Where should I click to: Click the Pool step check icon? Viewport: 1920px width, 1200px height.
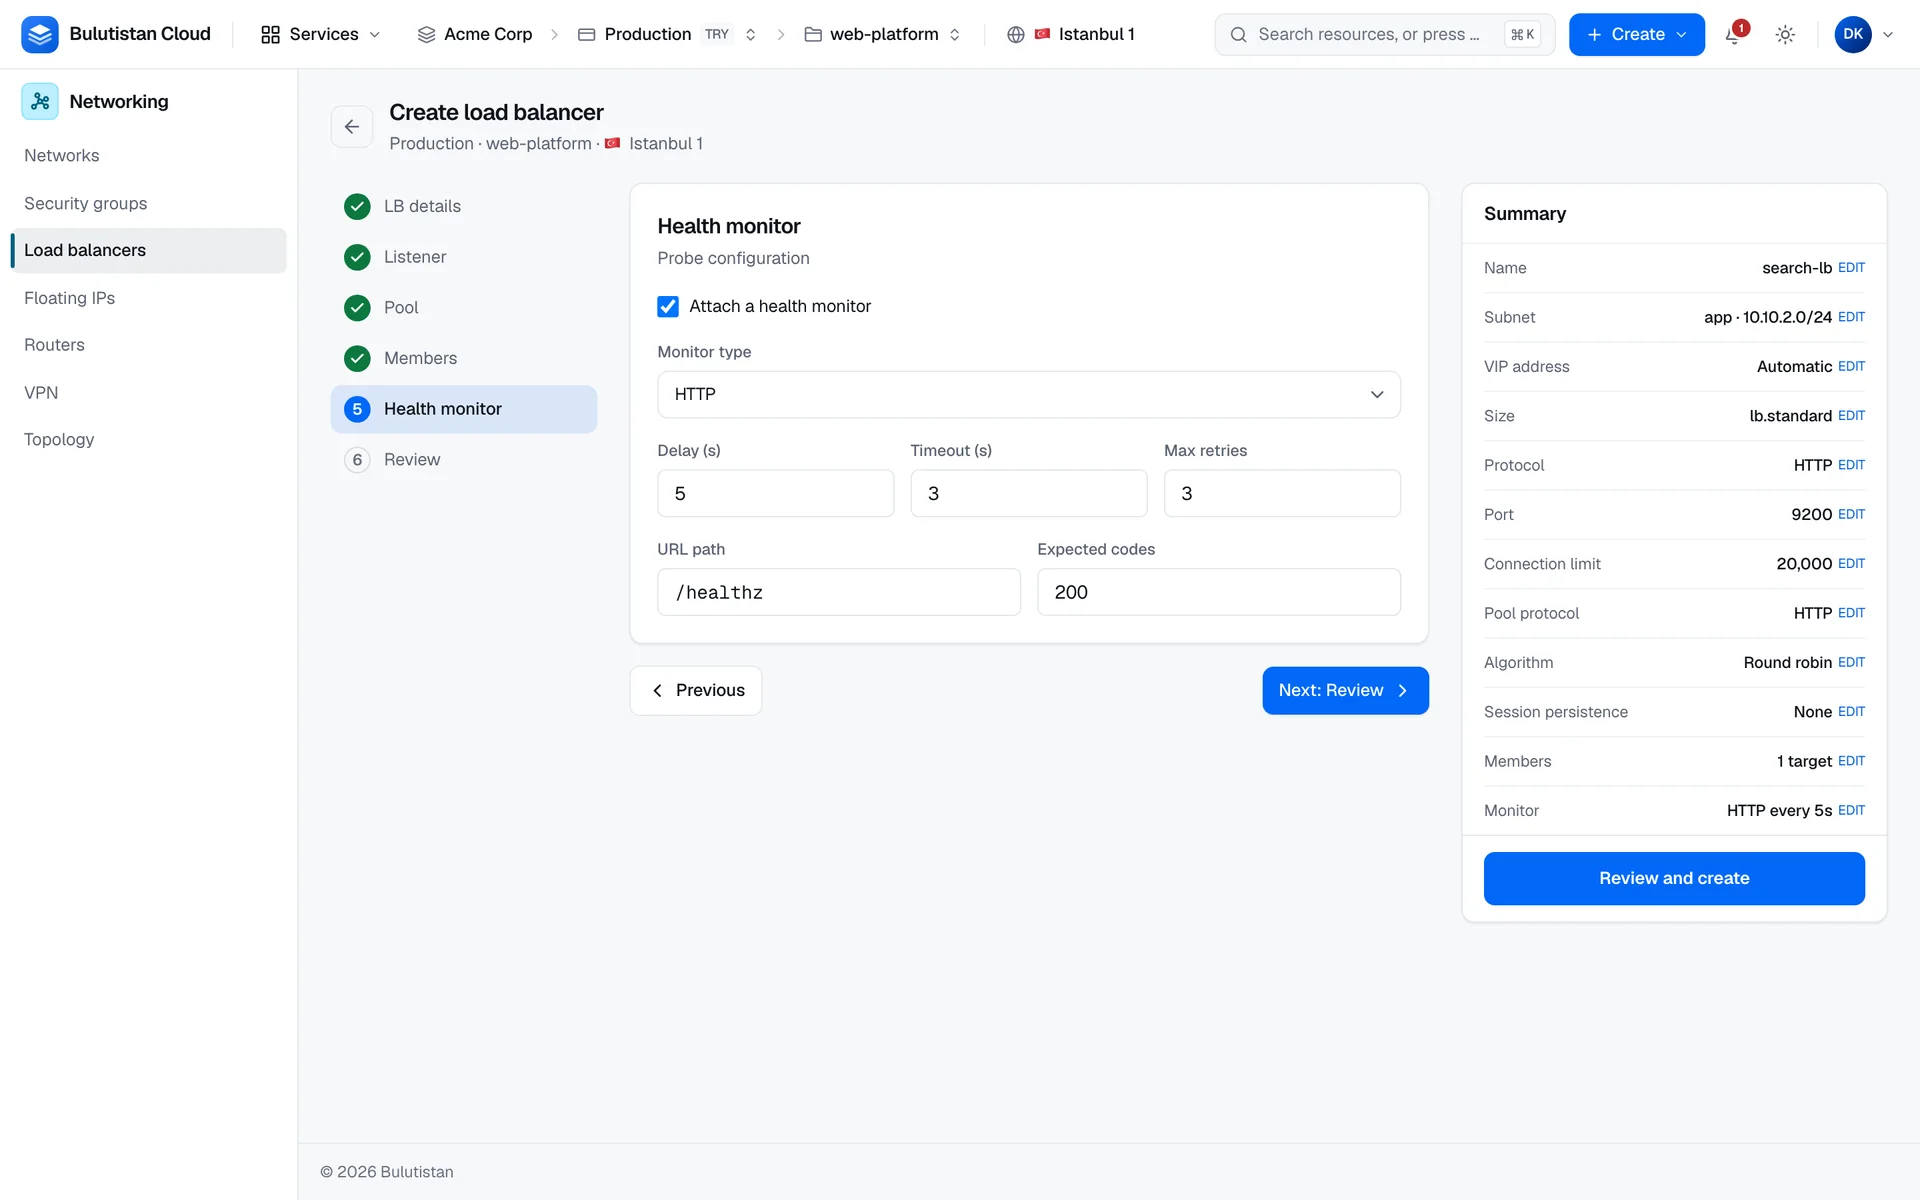pyautogui.click(x=357, y=307)
